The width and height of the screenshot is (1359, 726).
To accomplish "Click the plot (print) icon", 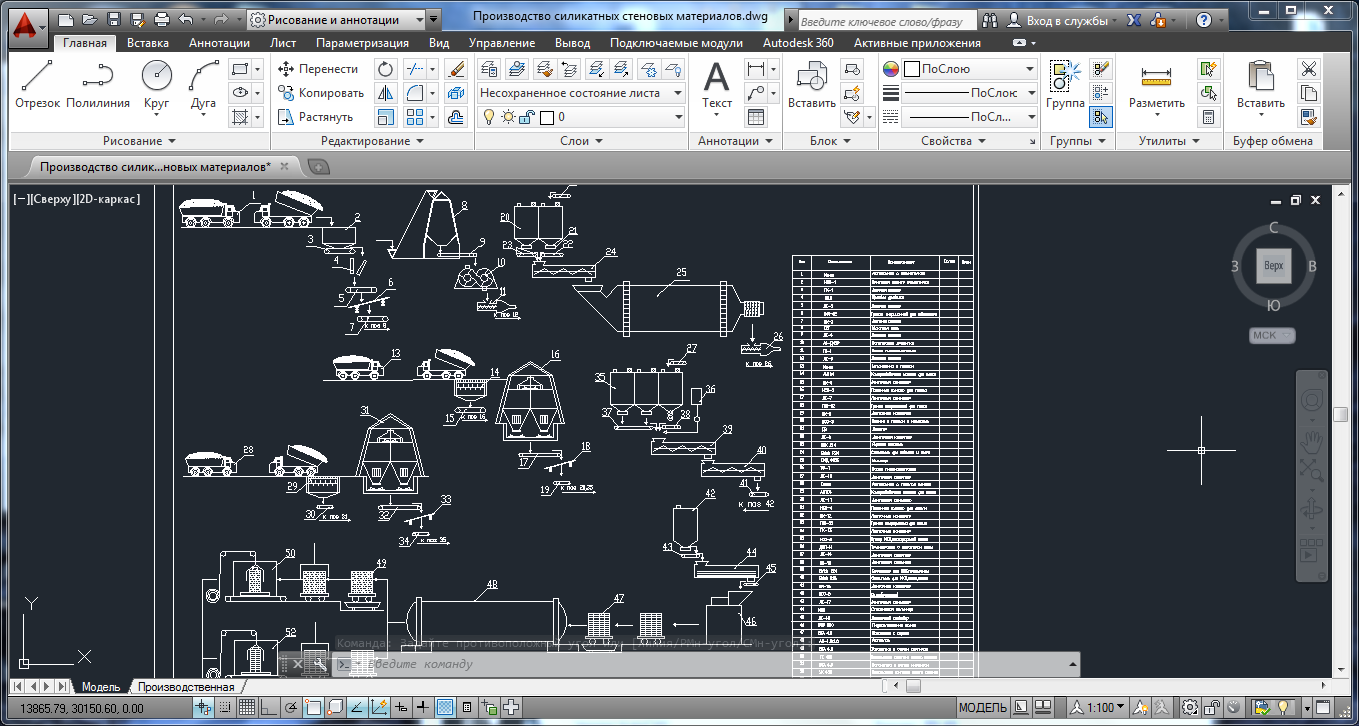I will (x=162, y=19).
